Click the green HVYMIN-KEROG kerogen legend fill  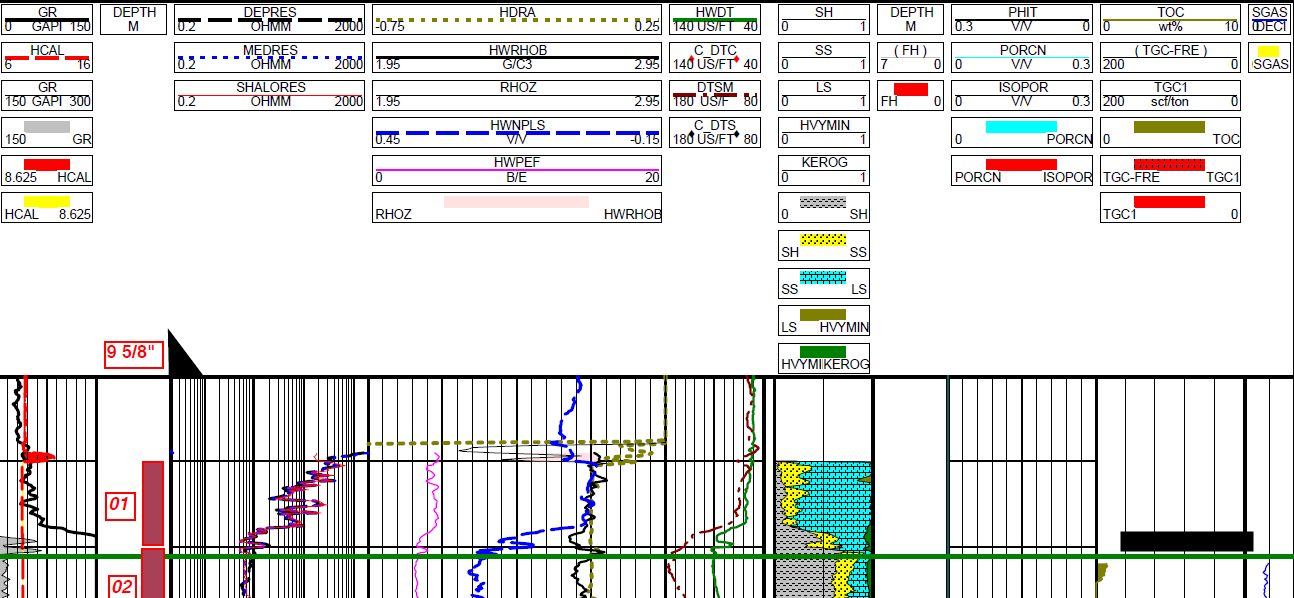coord(823,352)
